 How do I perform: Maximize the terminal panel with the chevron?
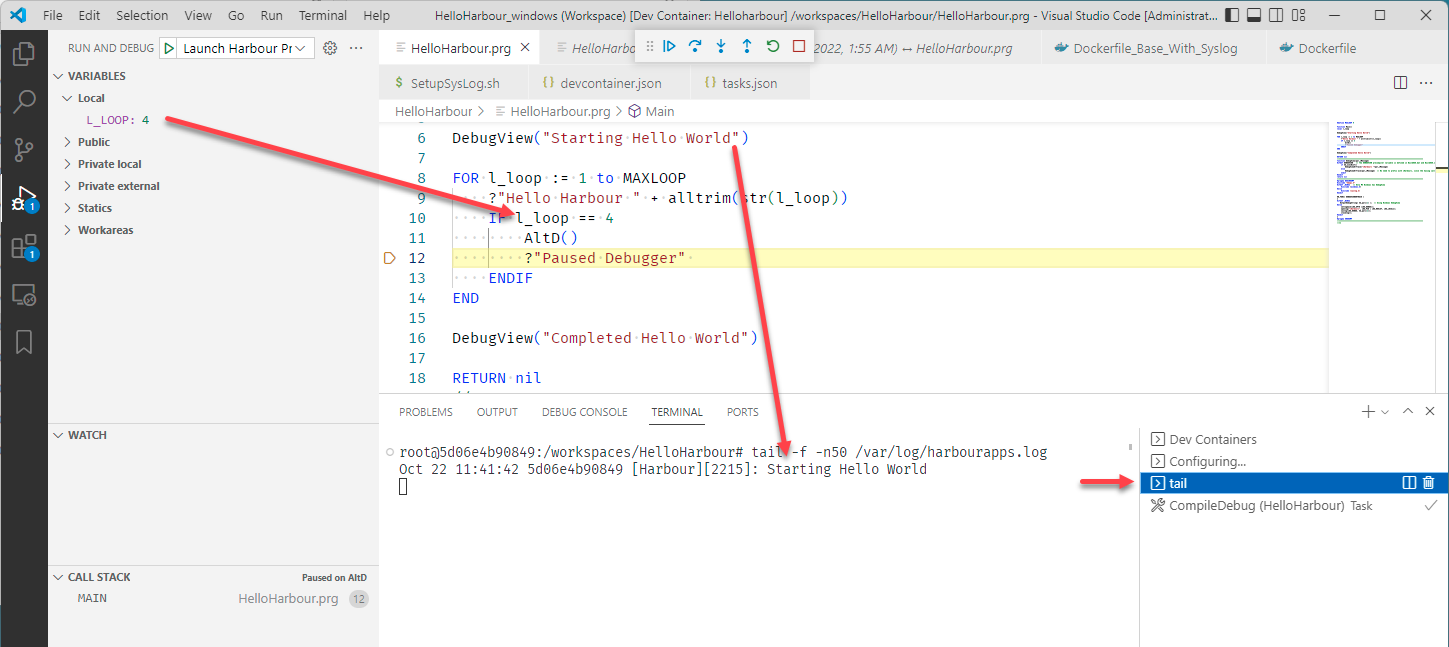pos(1407,411)
